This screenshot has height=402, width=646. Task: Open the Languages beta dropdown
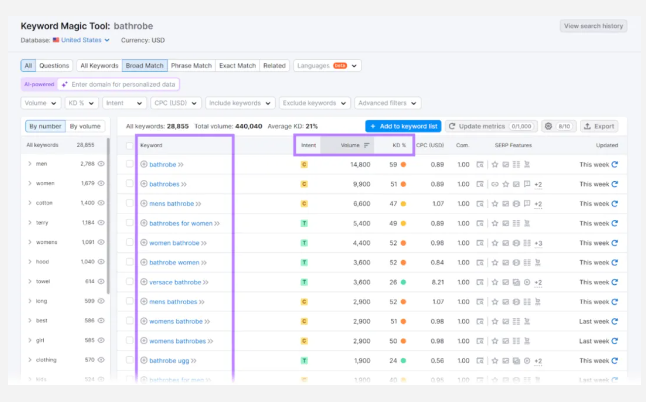[x=327, y=65]
